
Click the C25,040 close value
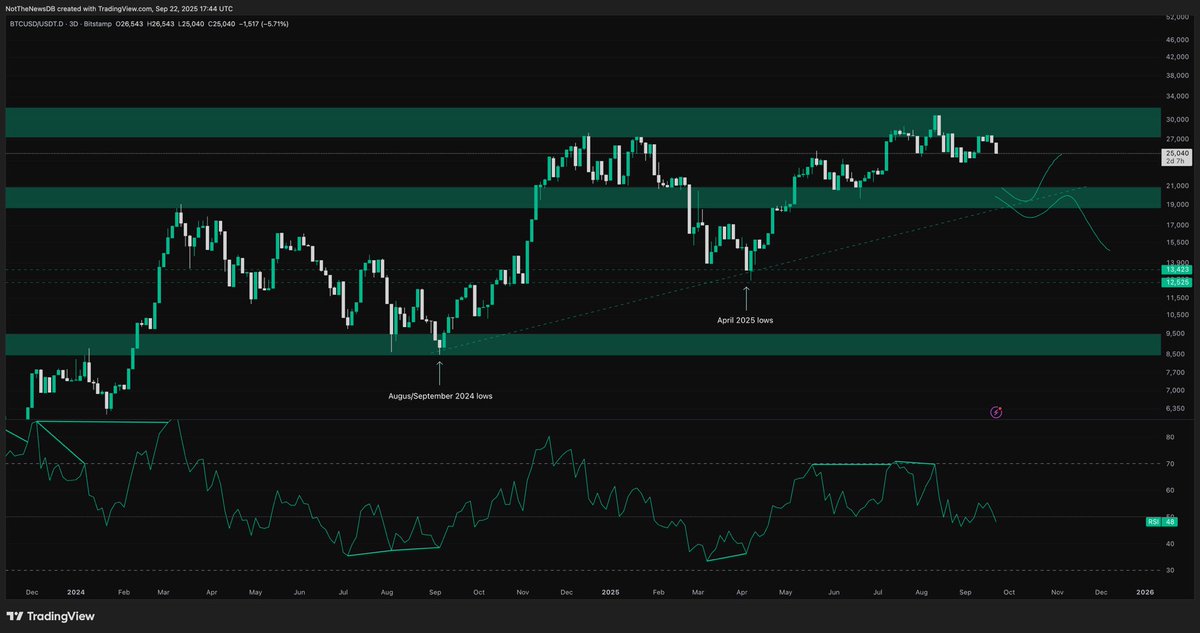click(221, 24)
